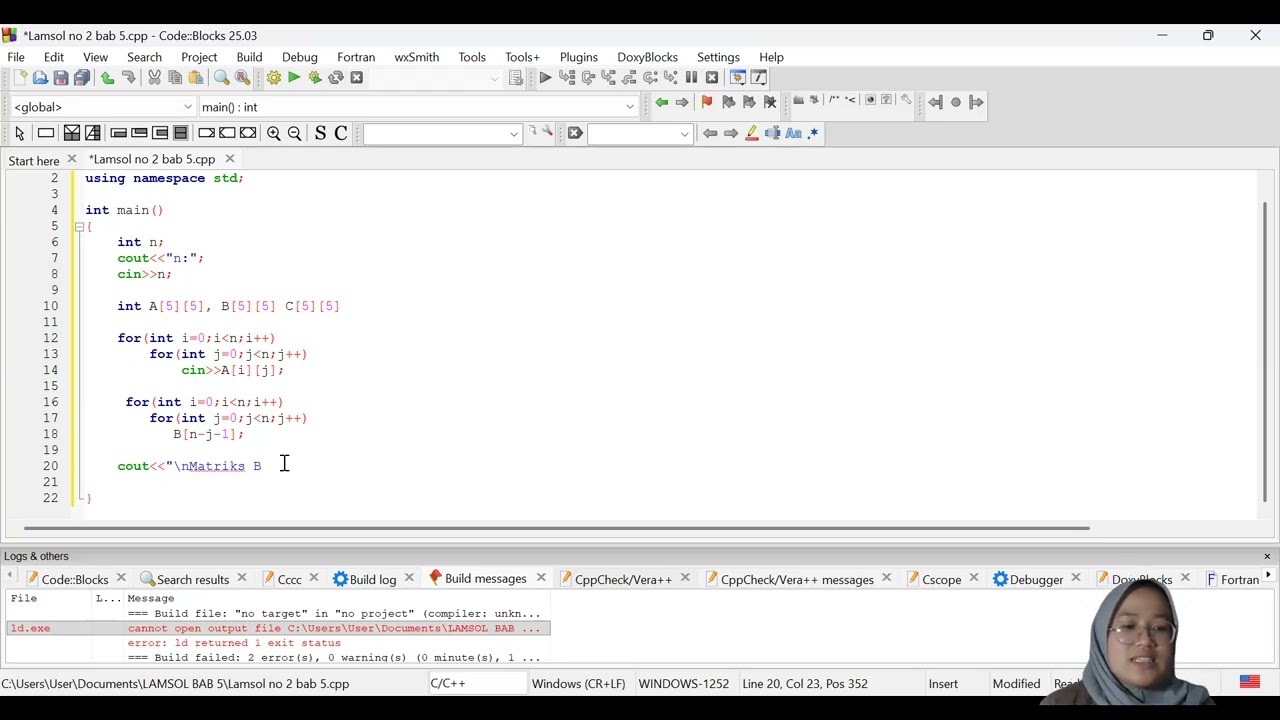Screen dimensions: 1280x720
Task: Jump back with the green arrow
Action: tap(661, 102)
